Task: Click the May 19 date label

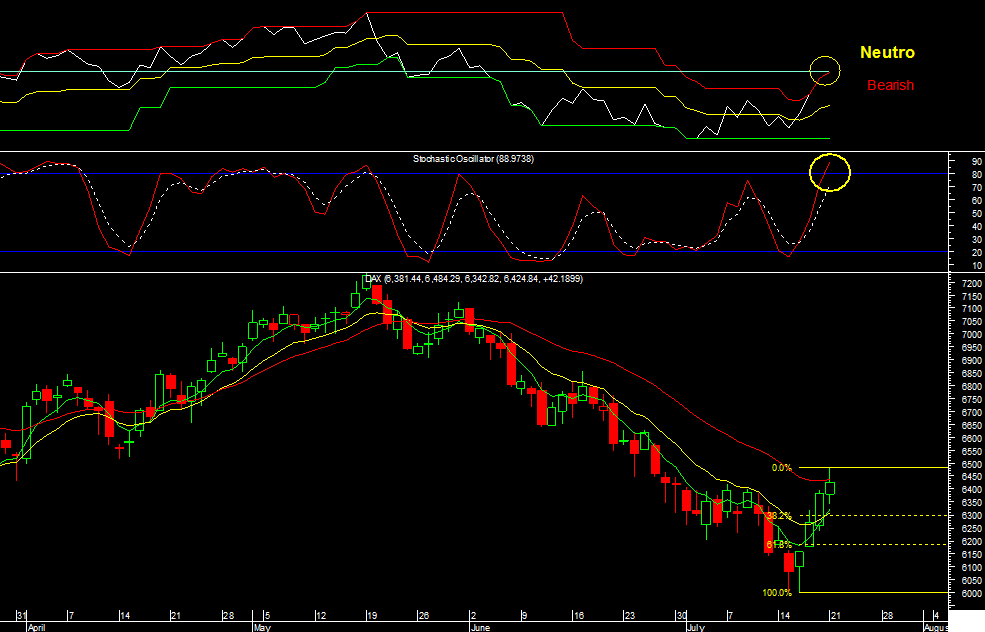Action: pyautogui.click(x=372, y=616)
